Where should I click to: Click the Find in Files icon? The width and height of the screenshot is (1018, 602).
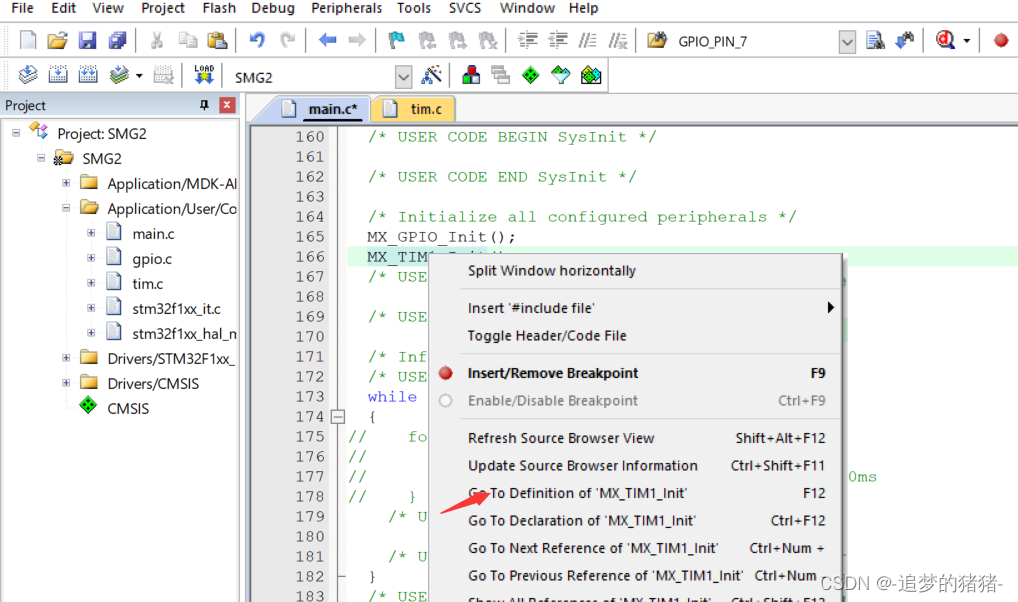tap(657, 40)
